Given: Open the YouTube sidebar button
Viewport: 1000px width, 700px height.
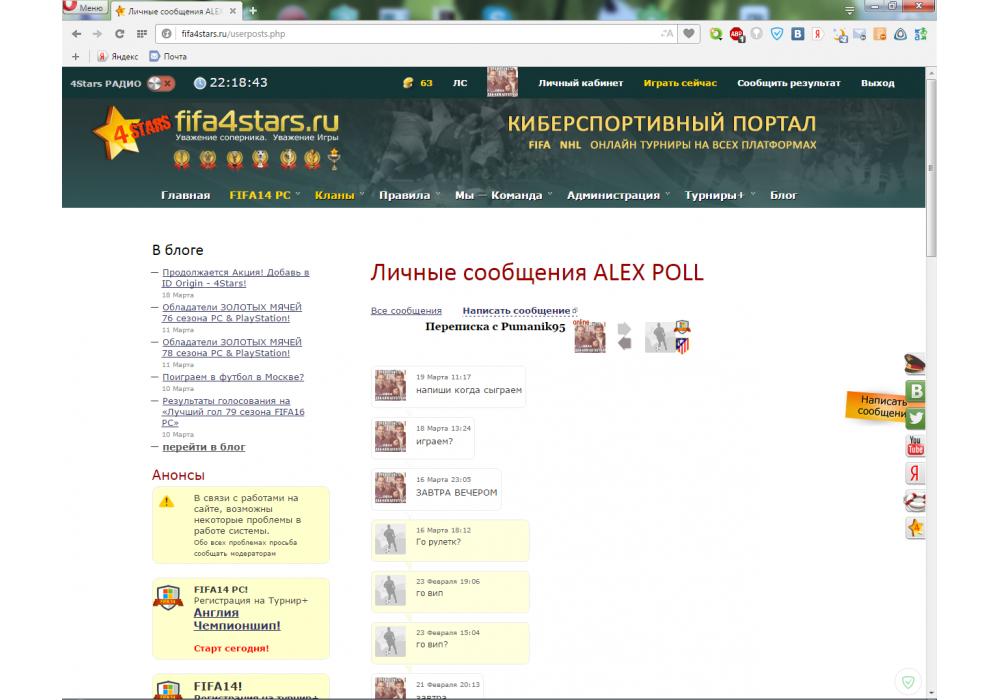Looking at the screenshot, I should point(916,446).
